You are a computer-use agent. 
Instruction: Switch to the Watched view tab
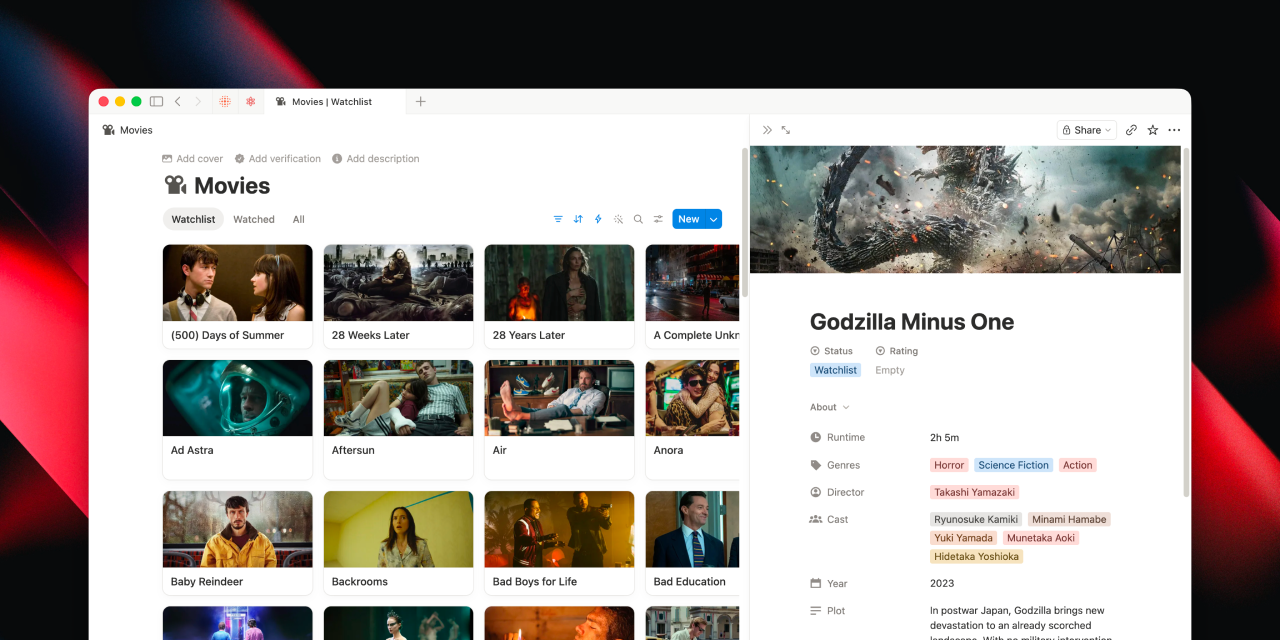[x=254, y=219]
